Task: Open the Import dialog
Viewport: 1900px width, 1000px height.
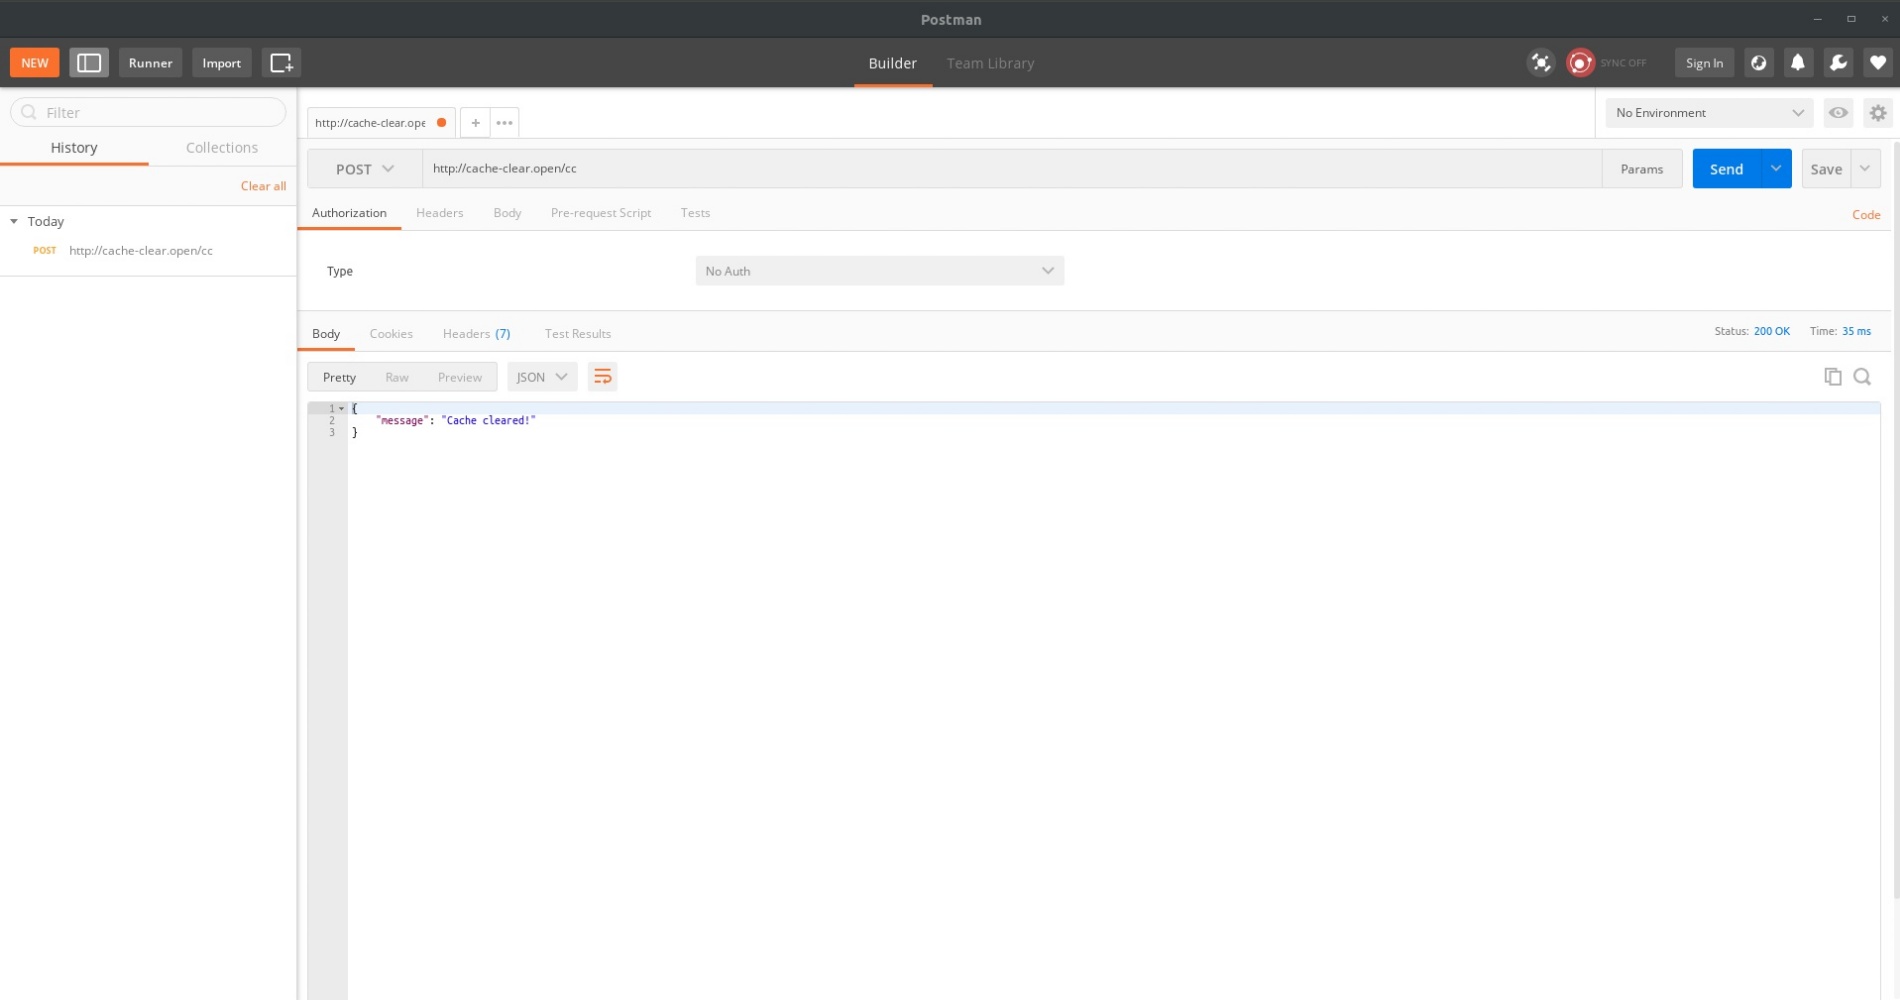Action: 221,62
